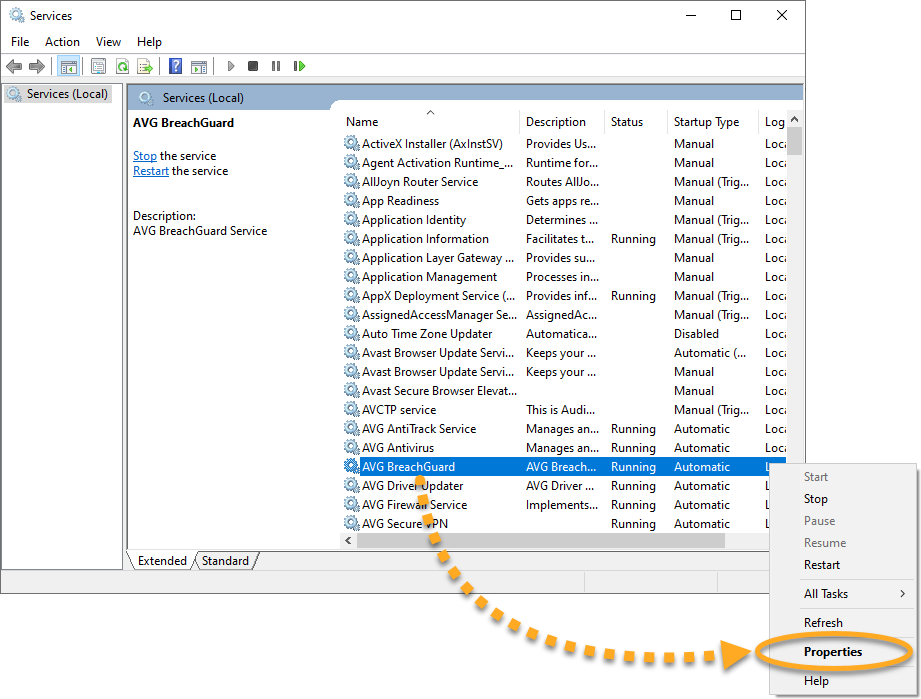Click the toolbar Properties icon
This screenshot has width=921, height=699.
pos(98,66)
